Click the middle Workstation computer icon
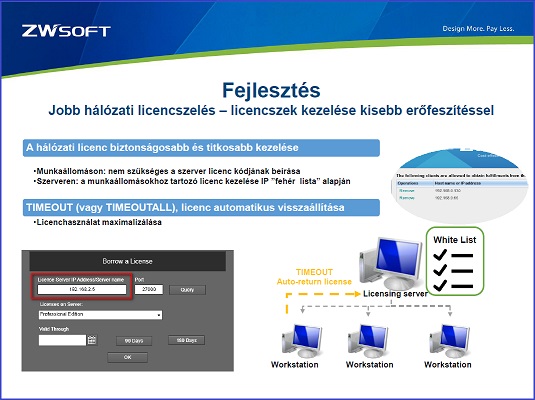The image size is (535, 400). (368, 341)
